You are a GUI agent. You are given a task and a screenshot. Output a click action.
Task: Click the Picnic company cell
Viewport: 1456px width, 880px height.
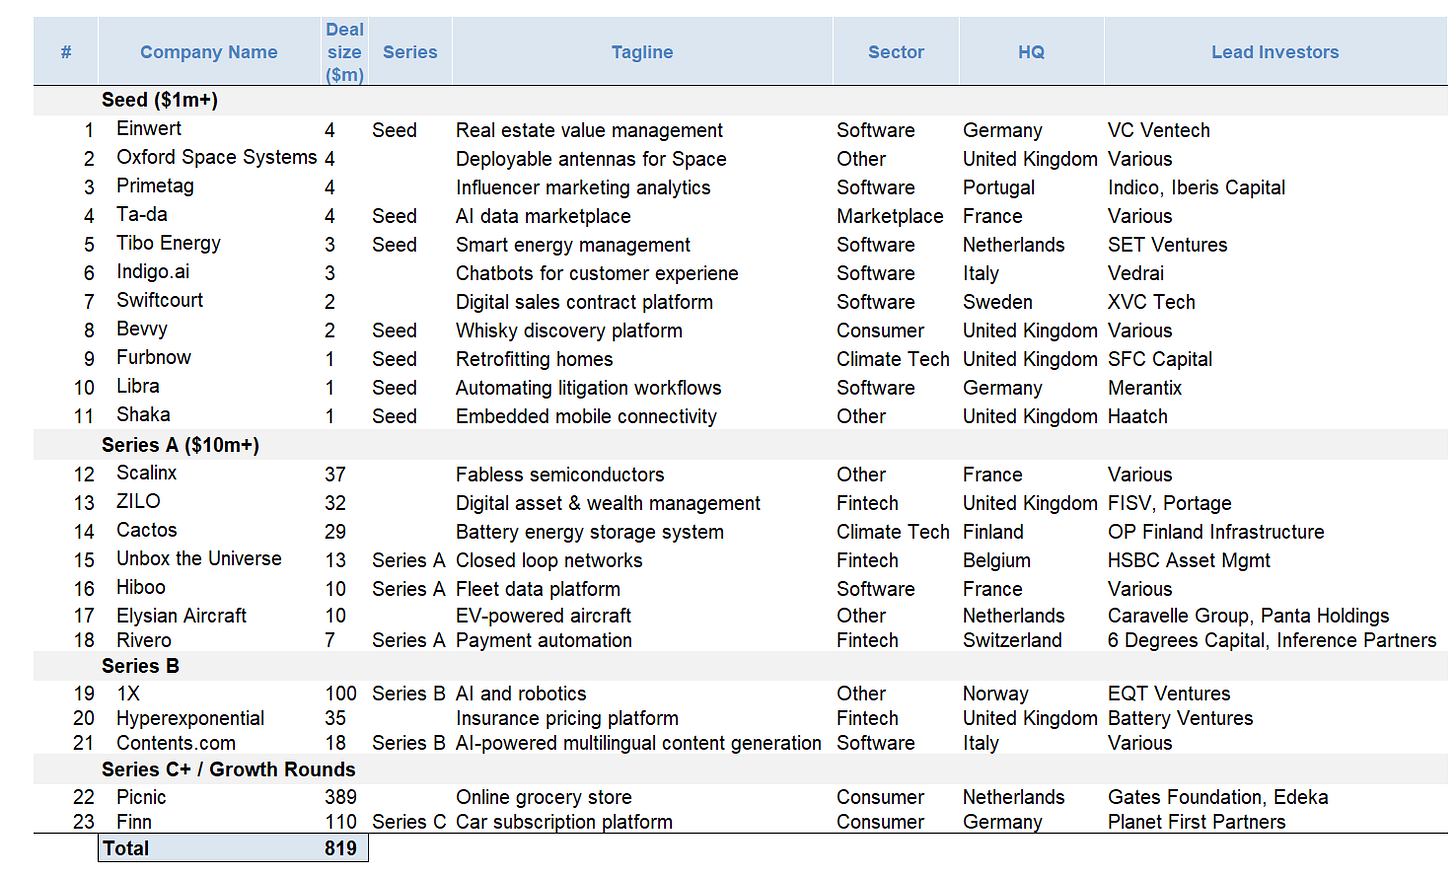coord(141,797)
